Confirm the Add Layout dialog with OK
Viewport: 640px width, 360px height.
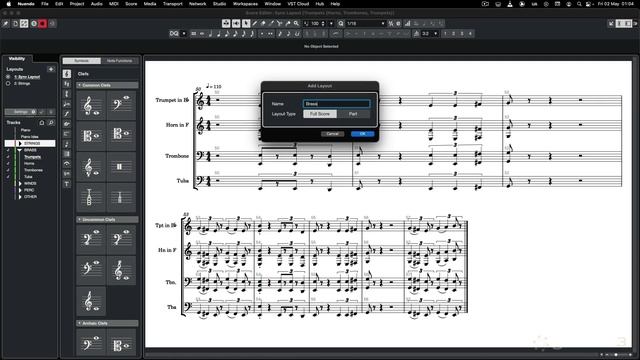point(362,134)
